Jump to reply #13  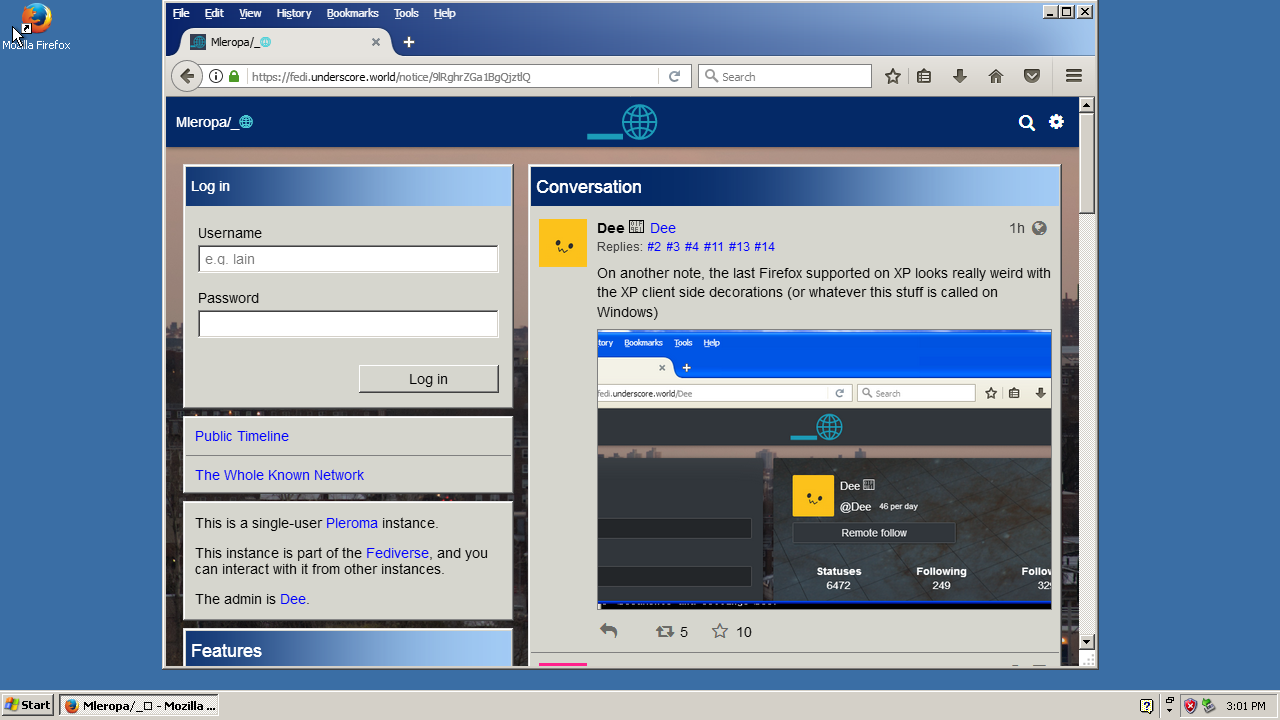[739, 247]
